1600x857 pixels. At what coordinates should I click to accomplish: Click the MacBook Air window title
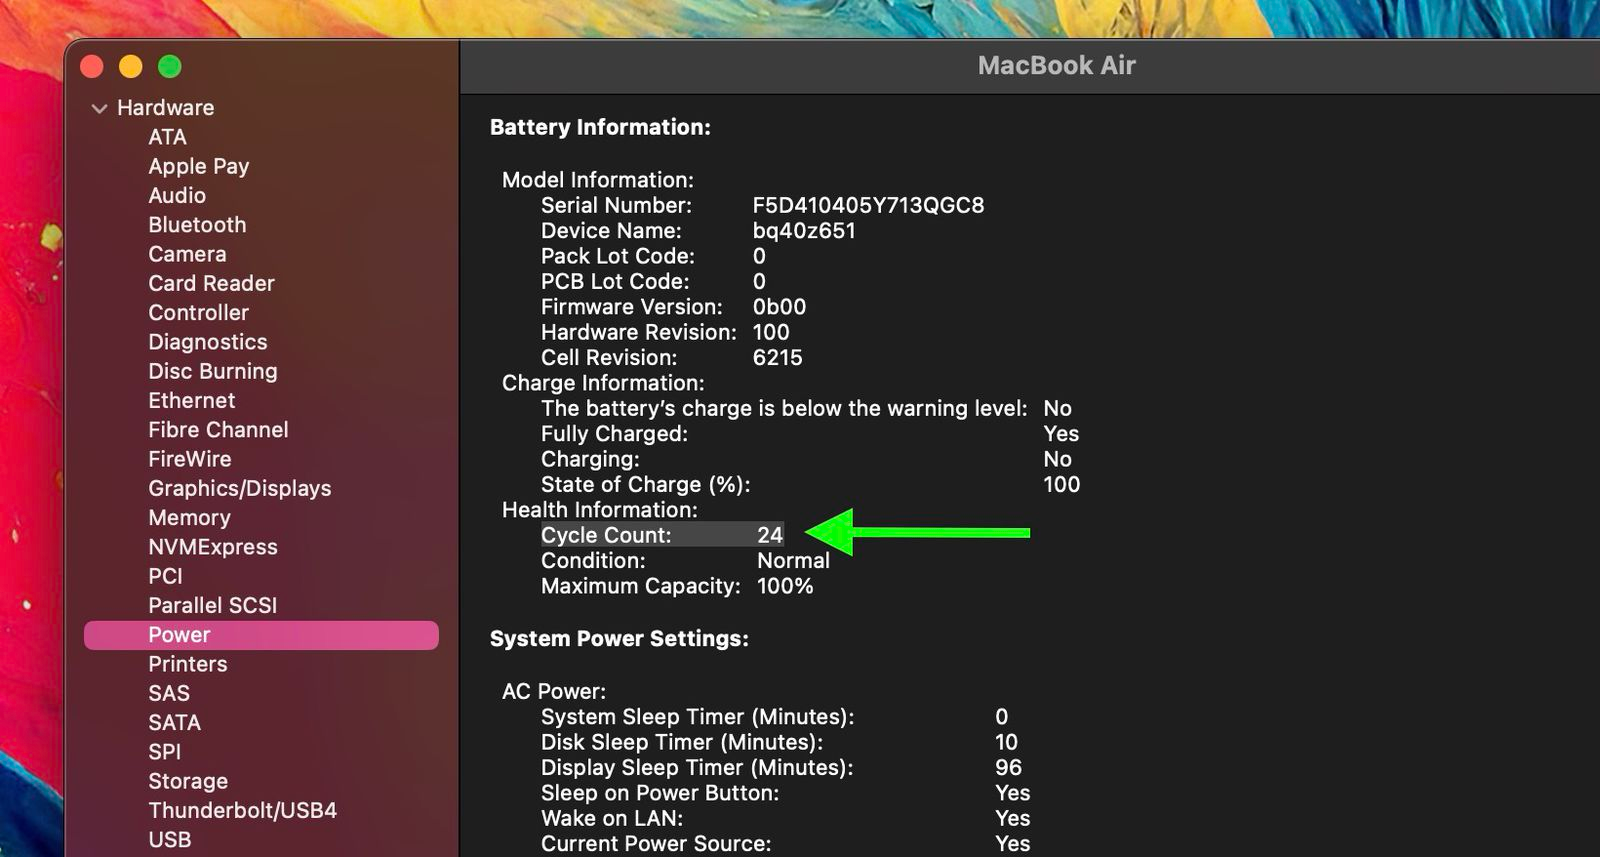(1057, 66)
